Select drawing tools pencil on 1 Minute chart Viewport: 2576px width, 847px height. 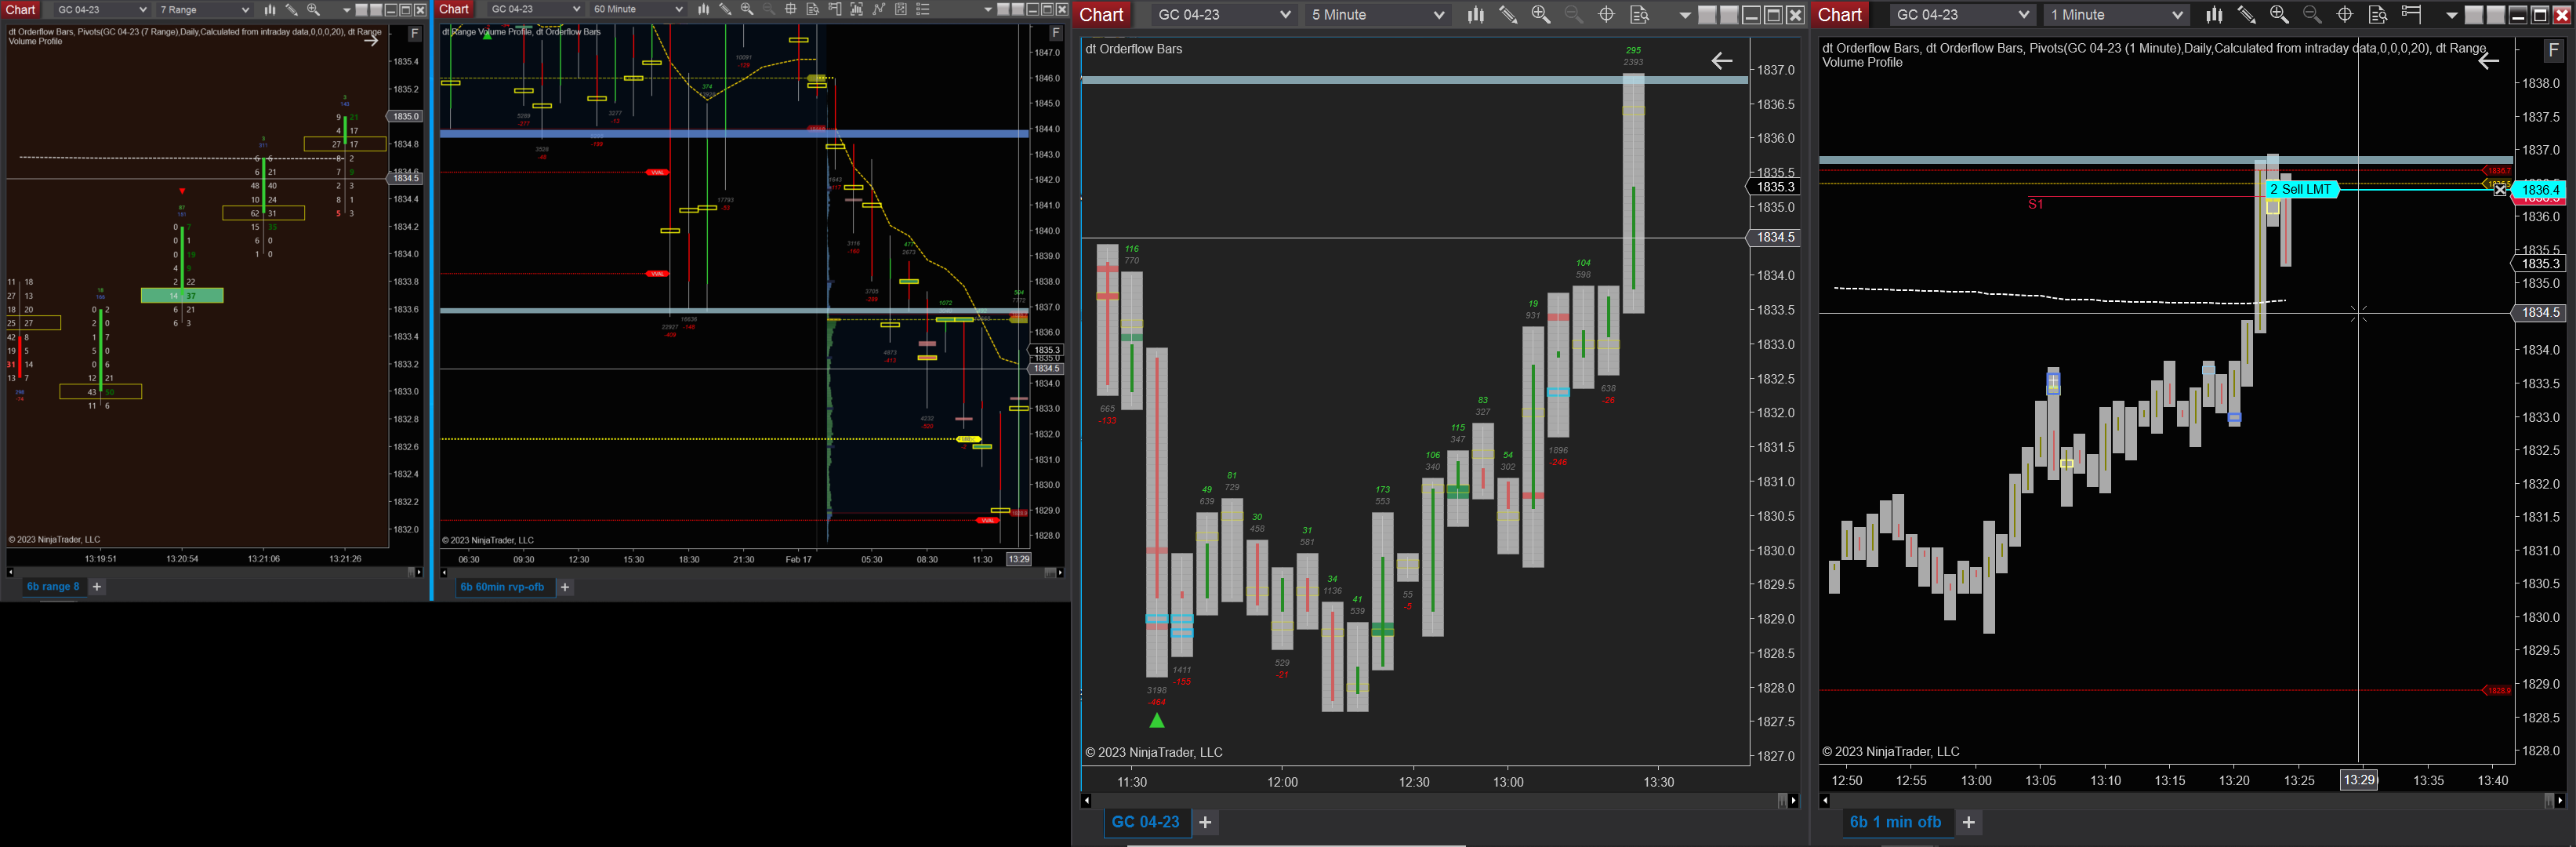2246,15
